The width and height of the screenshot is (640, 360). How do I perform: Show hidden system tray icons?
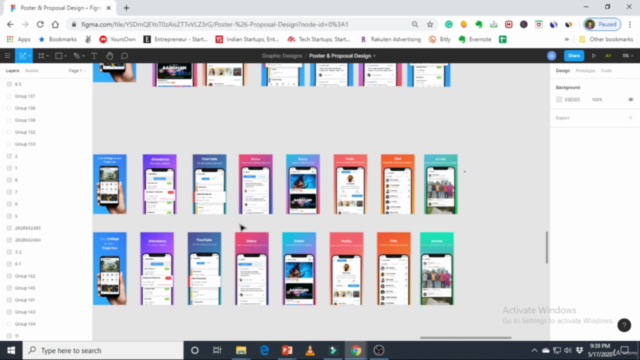coord(534,351)
